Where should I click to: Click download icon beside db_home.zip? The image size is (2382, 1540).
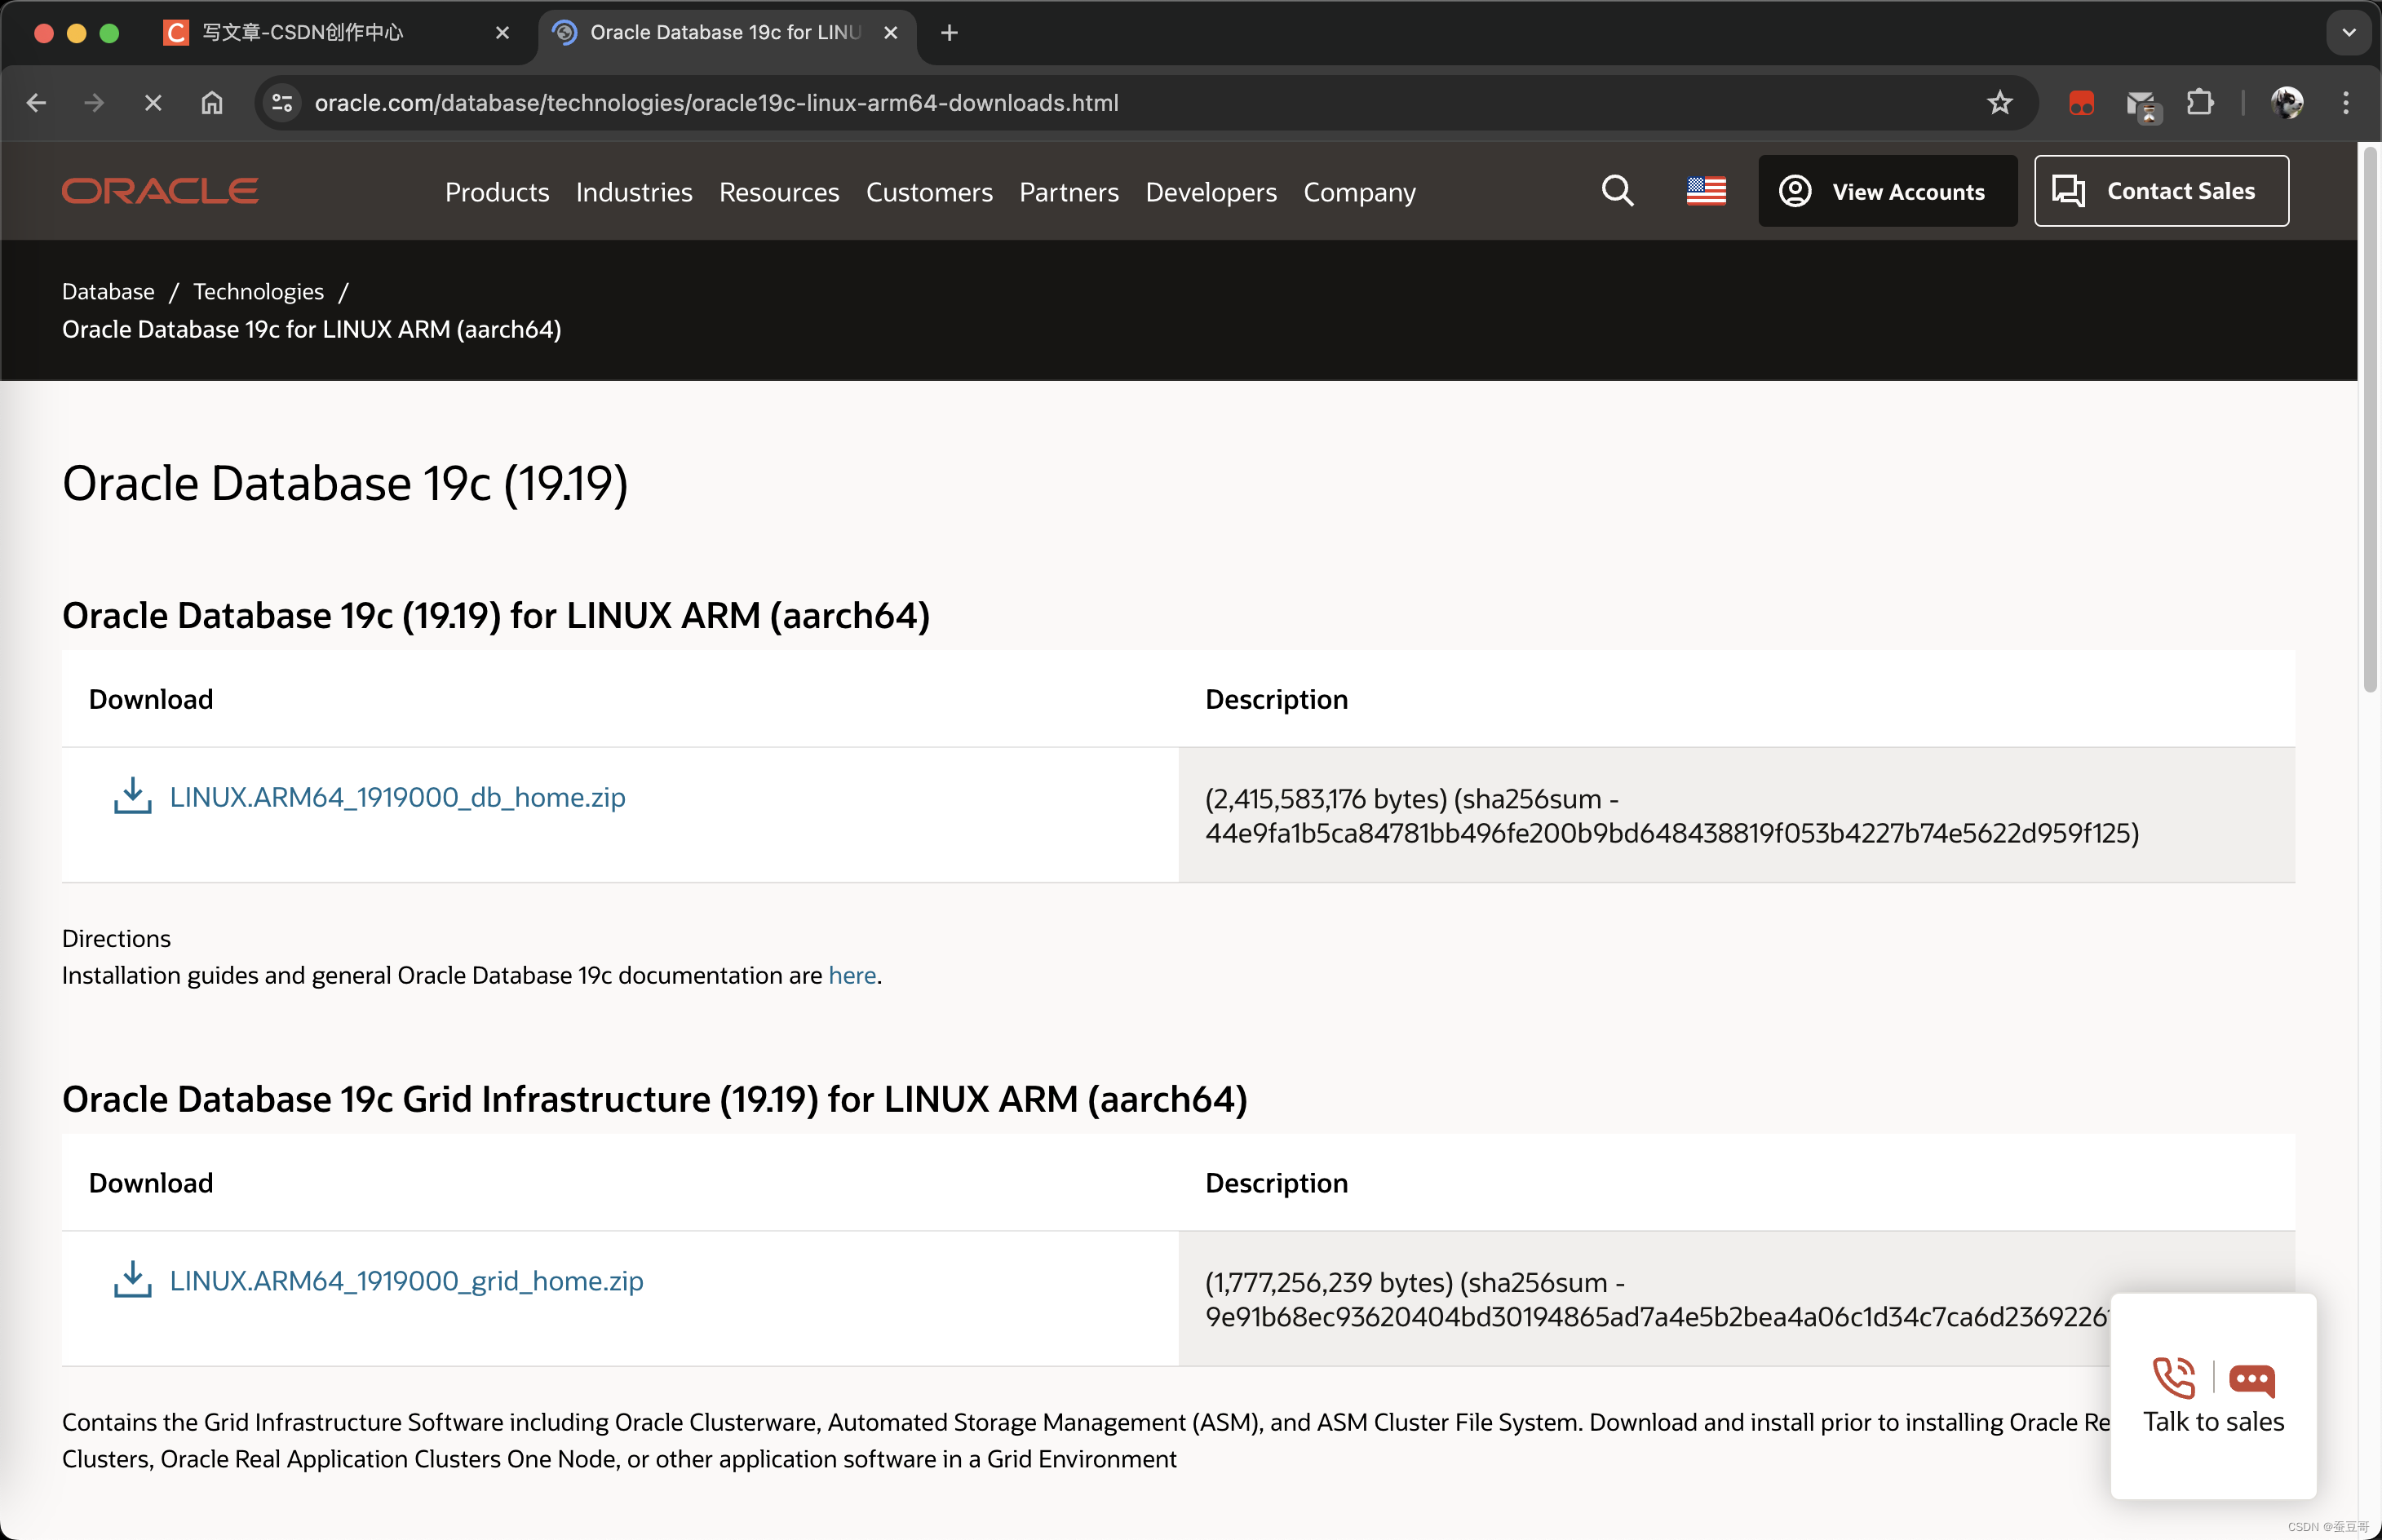[x=132, y=796]
